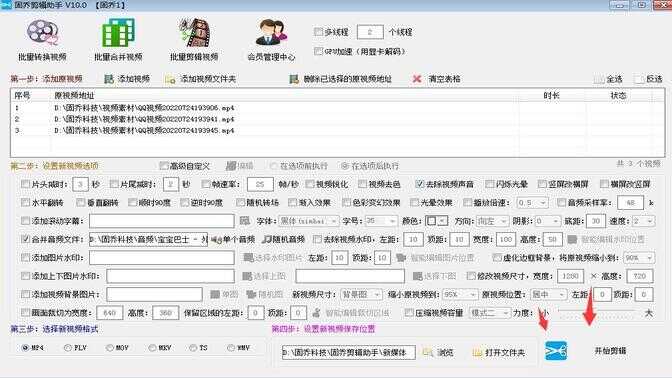The width and height of the screenshot is (672, 378).
Task: Open 压缩 模式二 dropdown
Action: point(489,313)
